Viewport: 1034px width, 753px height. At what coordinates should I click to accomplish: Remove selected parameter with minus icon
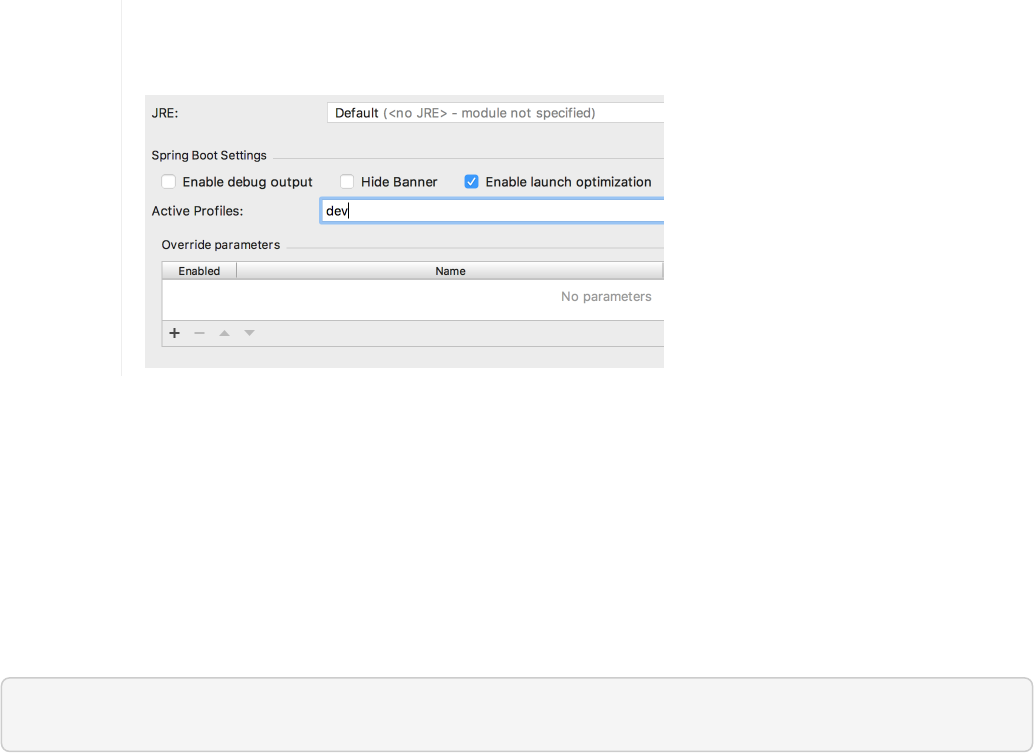[x=199, y=333]
